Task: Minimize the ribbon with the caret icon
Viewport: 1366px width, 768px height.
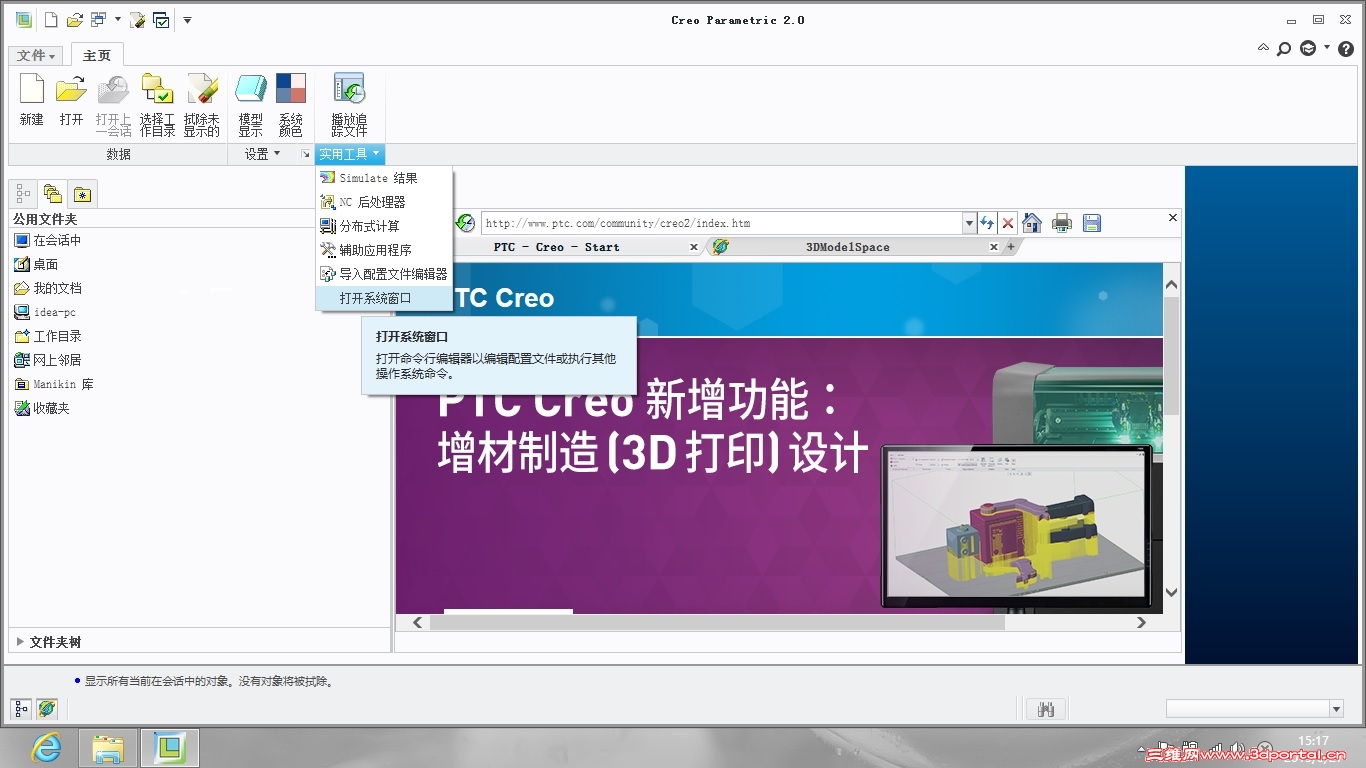Action: (1263, 48)
